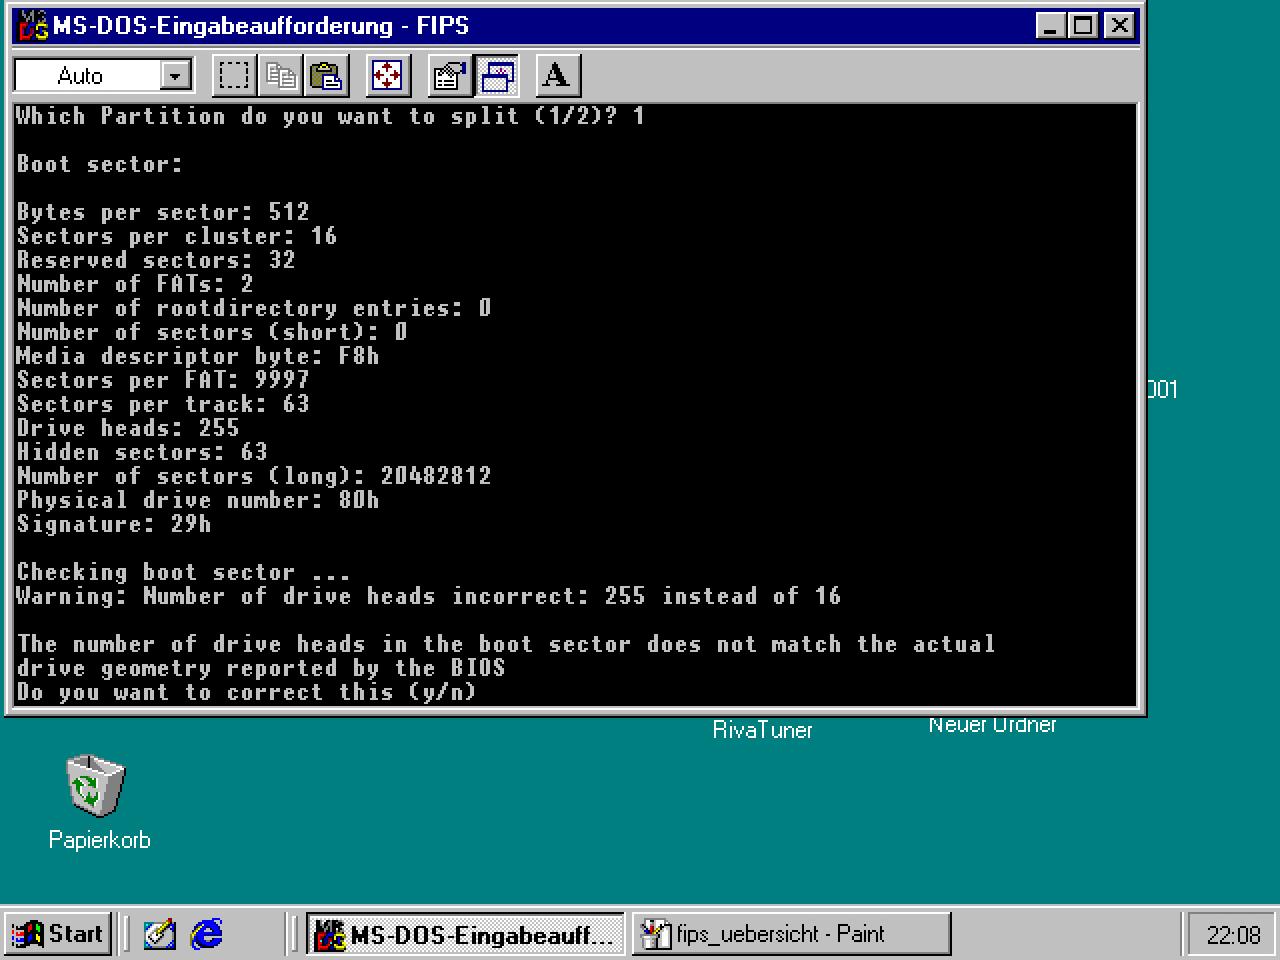The image size is (1280, 960).
Task: Click the Paste toolbar icon
Action: tap(327, 76)
